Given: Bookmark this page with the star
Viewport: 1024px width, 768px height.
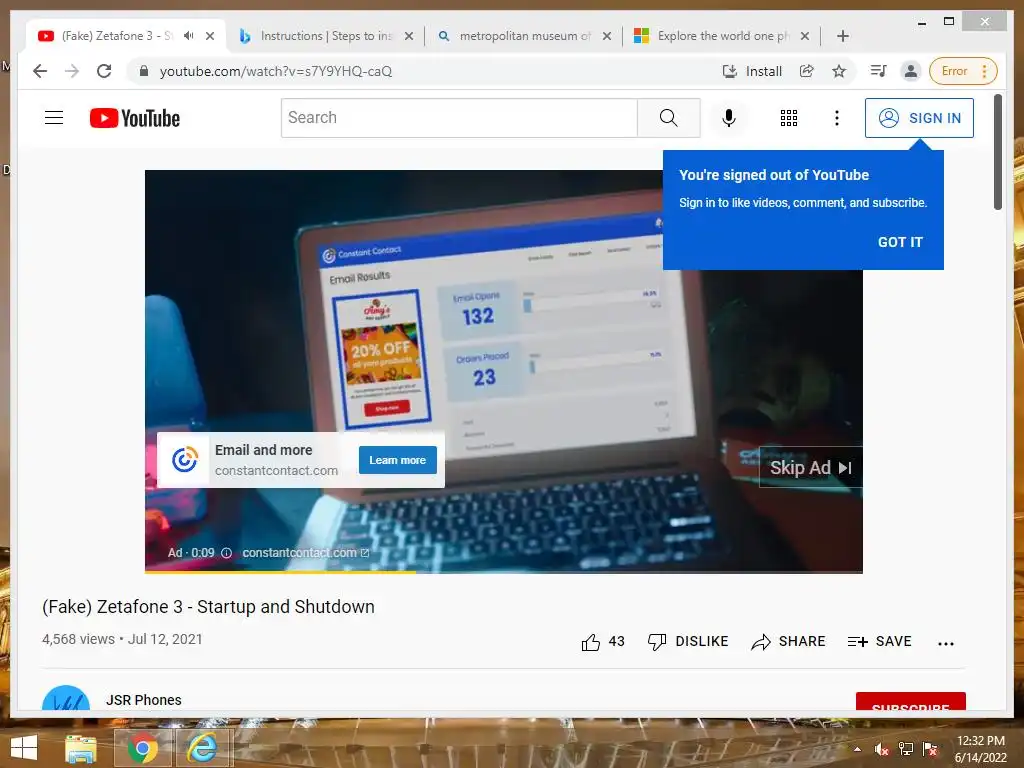Looking at the screenshot, I should pyautogui.click(x=839, y=71).
